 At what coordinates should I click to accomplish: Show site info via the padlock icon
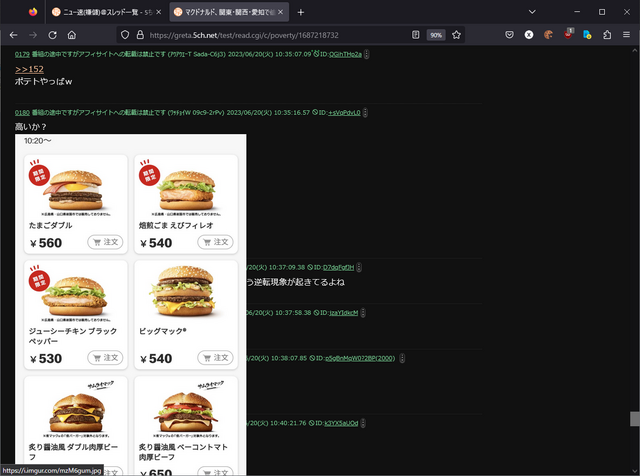point(140,35)
